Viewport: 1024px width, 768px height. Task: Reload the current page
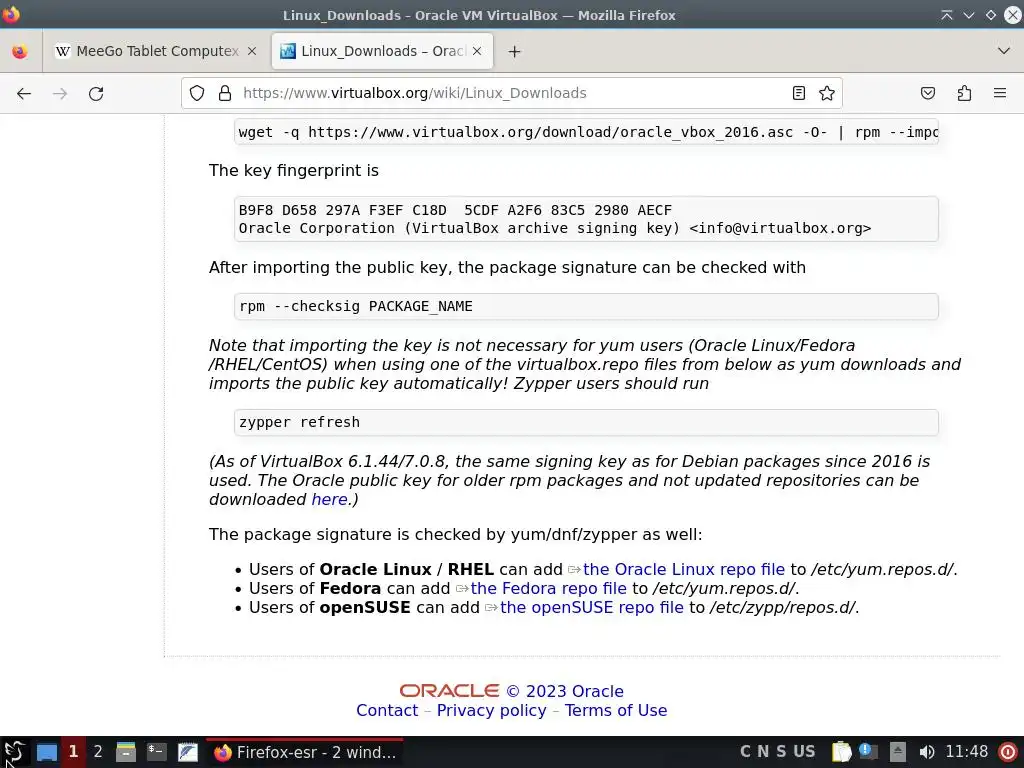(x=96, y=93)
